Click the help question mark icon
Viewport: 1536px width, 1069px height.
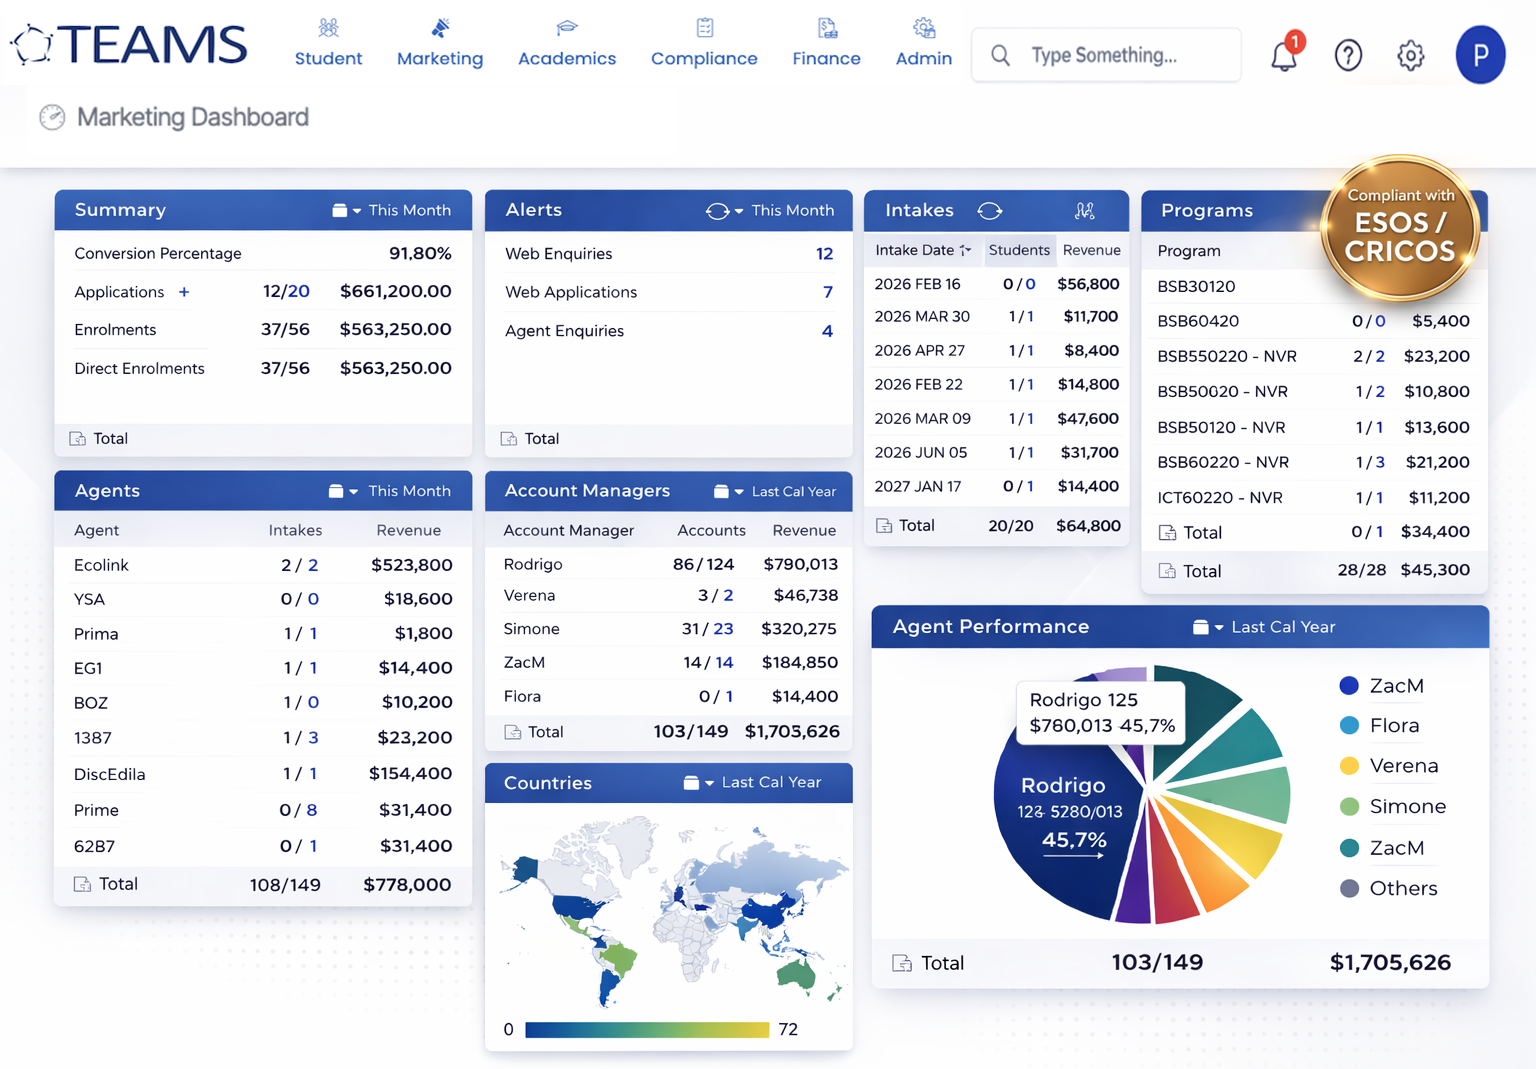(1348, 55)
